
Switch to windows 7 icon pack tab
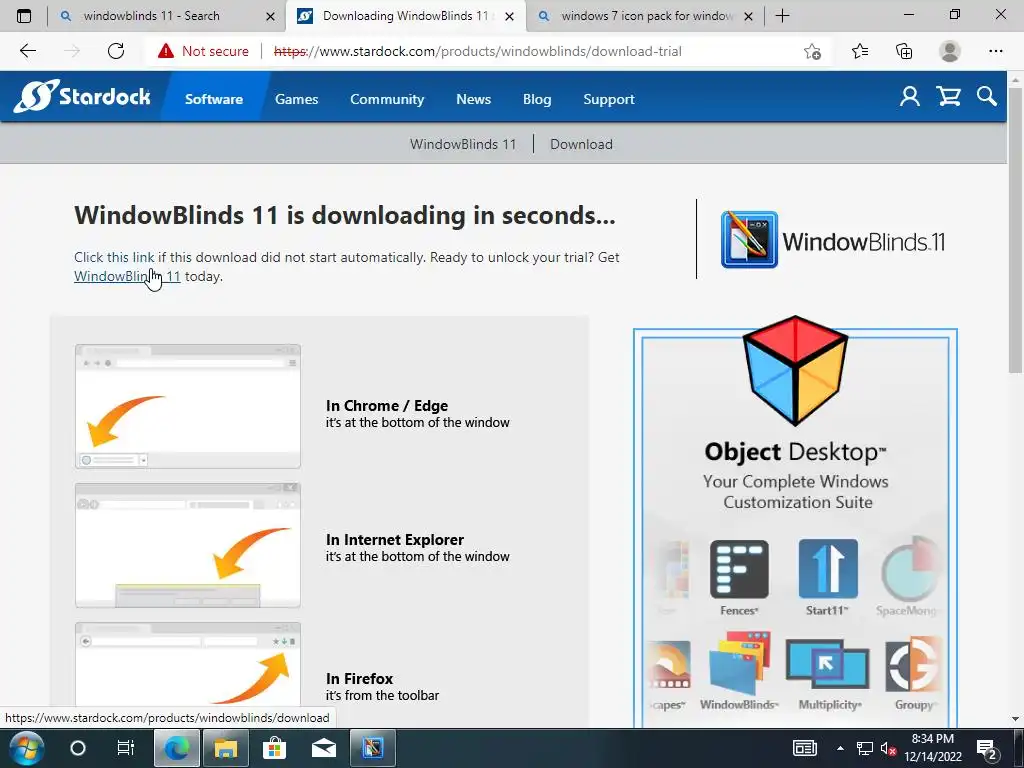pyautogui.click(x=646, y=16)
